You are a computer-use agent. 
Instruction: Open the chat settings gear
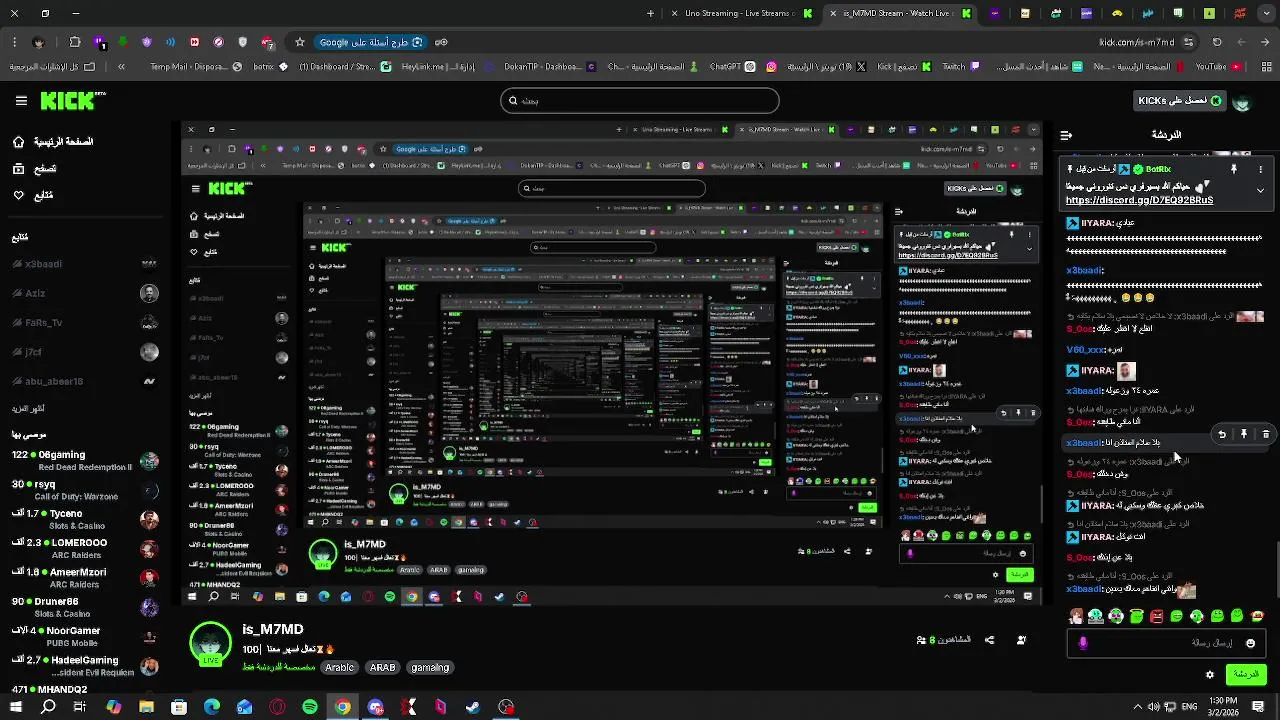[1210, 675]
